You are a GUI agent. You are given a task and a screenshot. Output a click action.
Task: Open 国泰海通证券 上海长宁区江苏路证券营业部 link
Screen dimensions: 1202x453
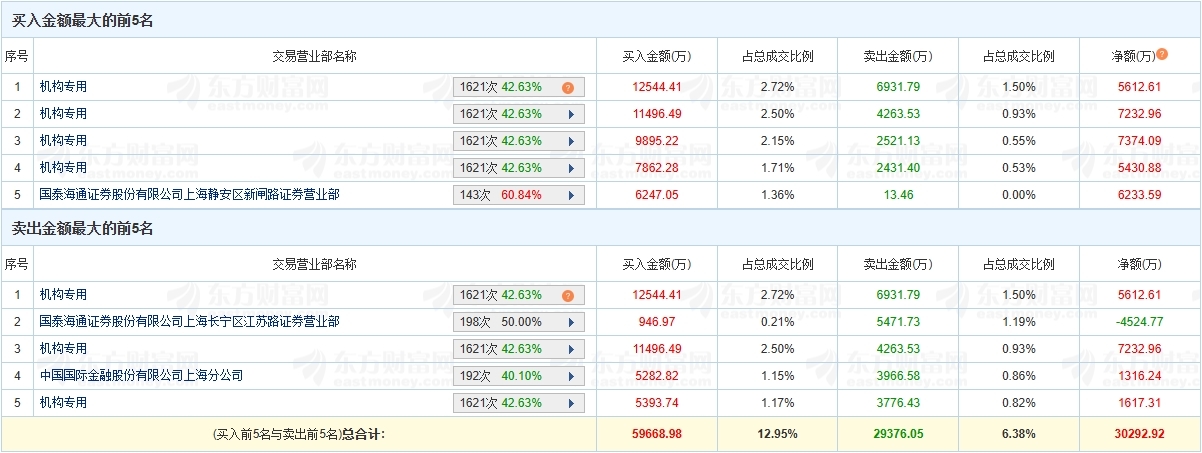pos(189,322)
